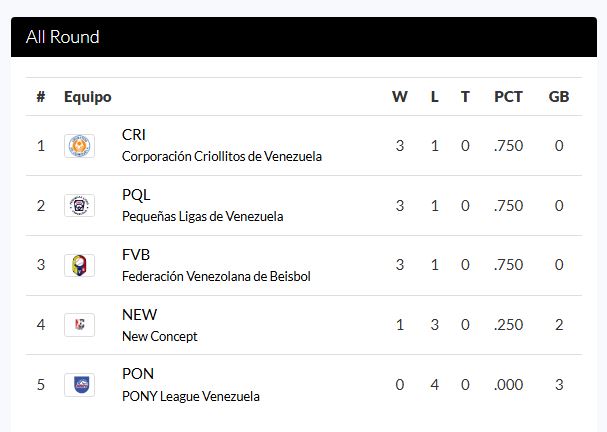The width and height of the screenshot is (607, 432).
Task: Sort by the W column header
Action: pyautogui.click(x=400, y=97)
